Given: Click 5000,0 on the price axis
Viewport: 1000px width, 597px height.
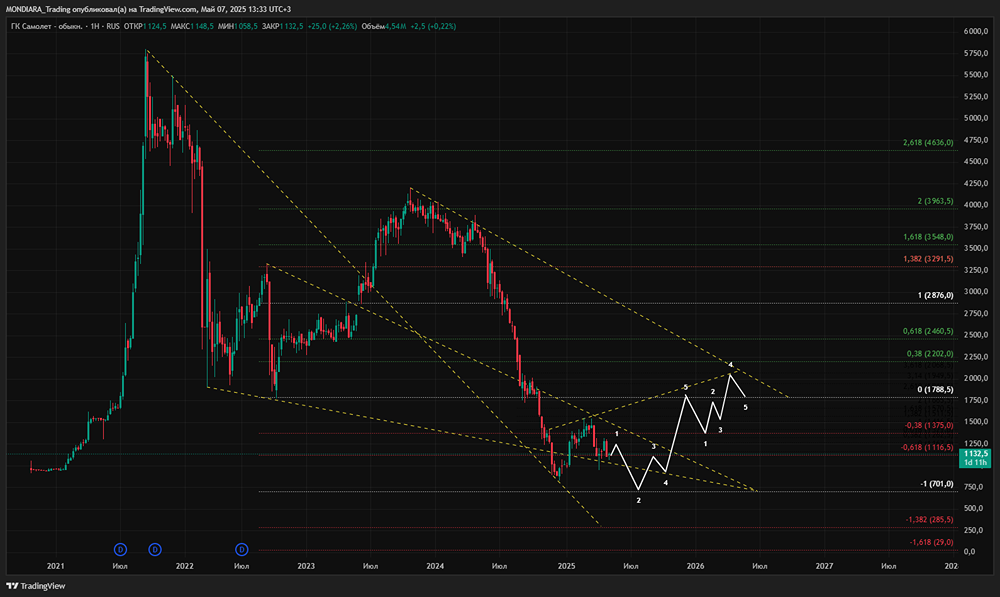Looking at the screenshot, I should (x=976, y=118).
